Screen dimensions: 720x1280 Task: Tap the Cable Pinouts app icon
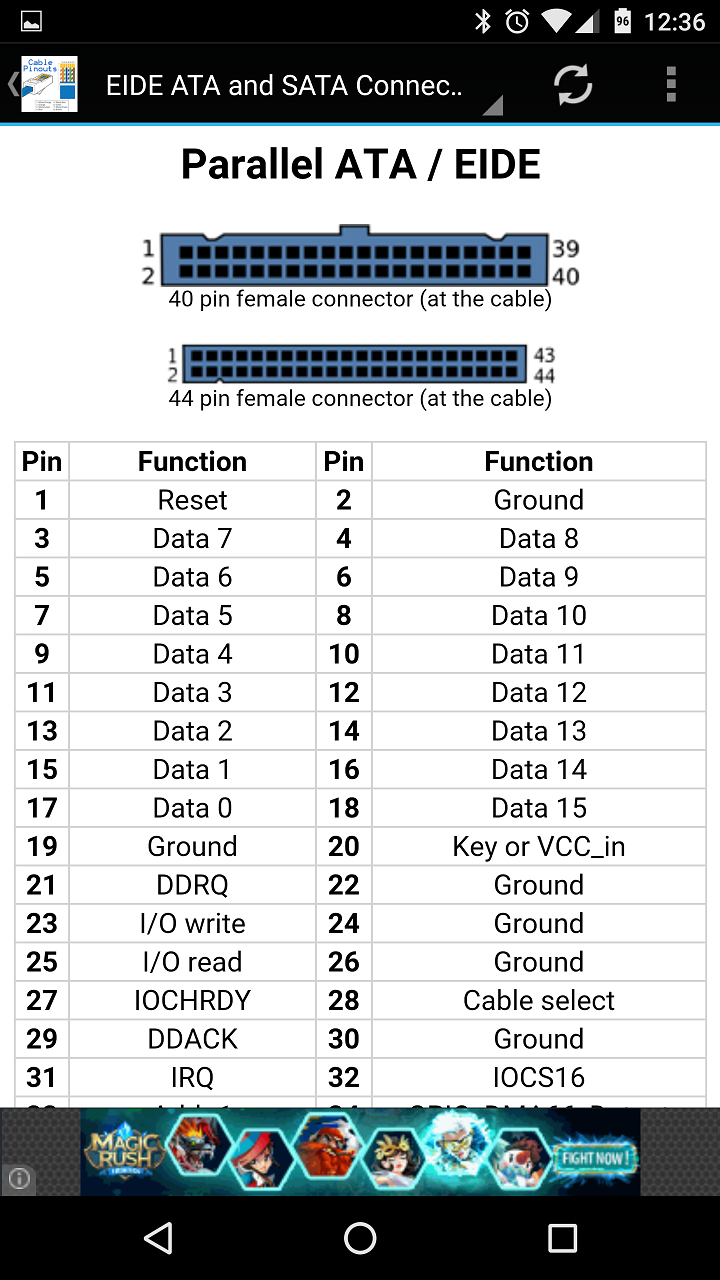click(50, 84)
